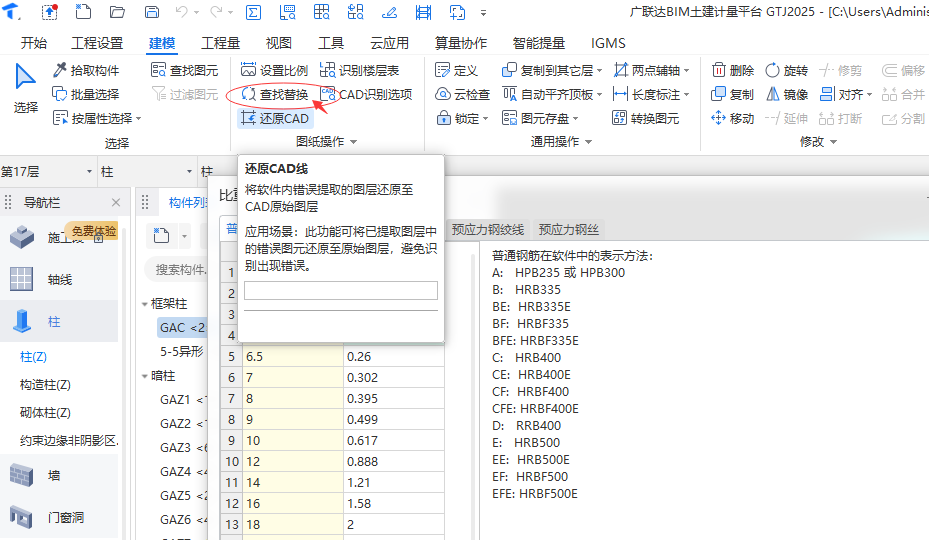Image resolution: width=929 pixels, height=540 pixels.
Task: Switch to 开始 ribbon tab
Action: point(34,43)
